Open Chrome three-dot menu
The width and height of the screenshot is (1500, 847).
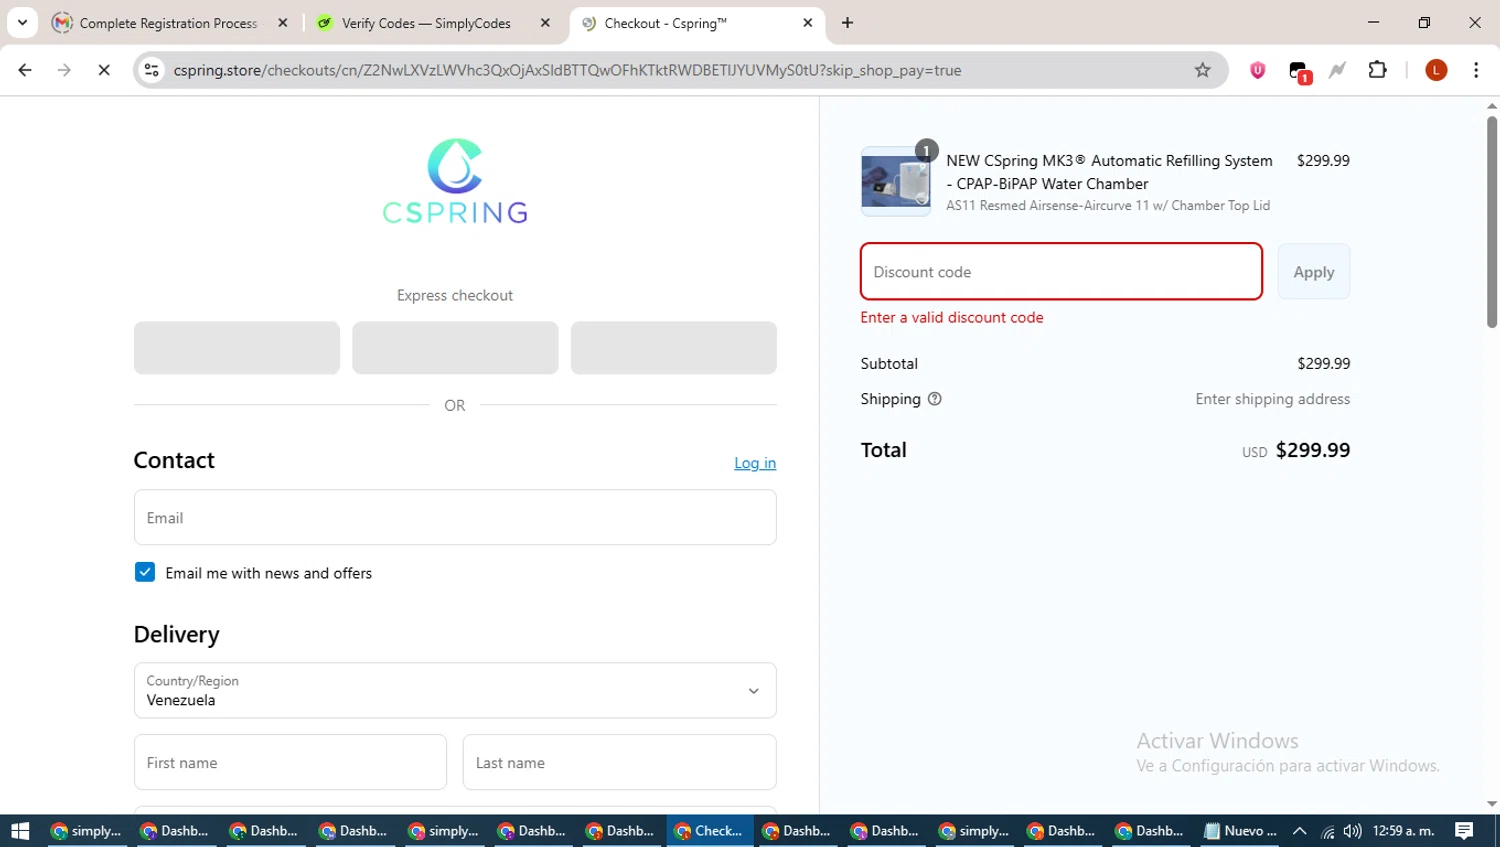1476,70
